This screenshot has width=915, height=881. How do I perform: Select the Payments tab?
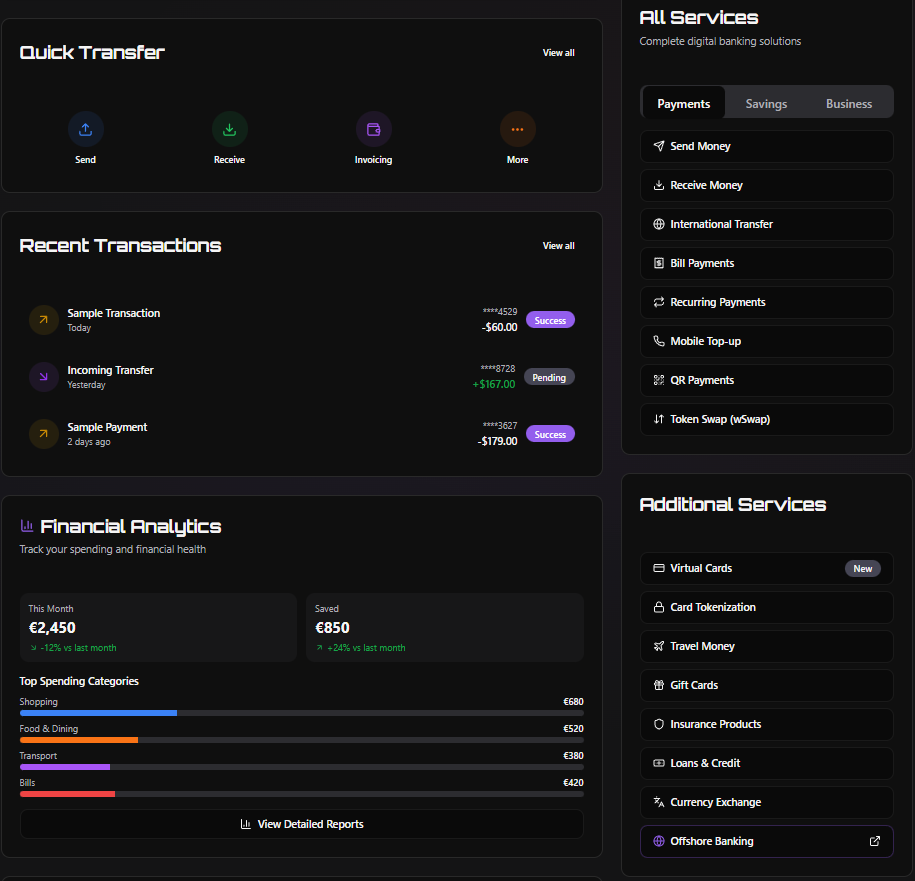684,104
